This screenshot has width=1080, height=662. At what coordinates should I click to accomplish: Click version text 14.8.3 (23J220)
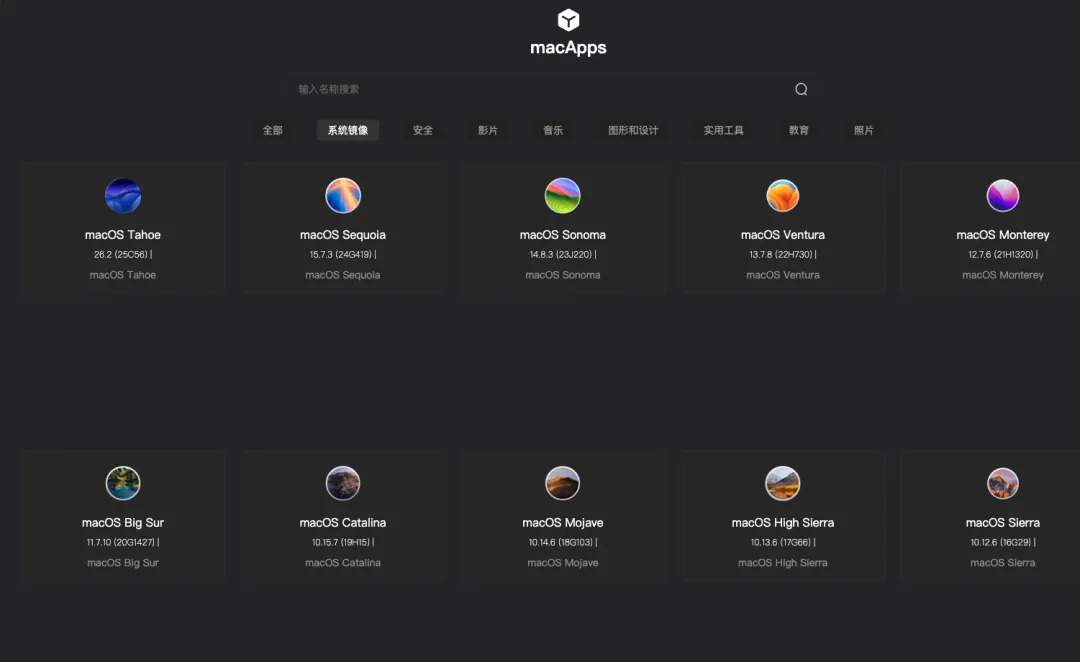point(561,254)
